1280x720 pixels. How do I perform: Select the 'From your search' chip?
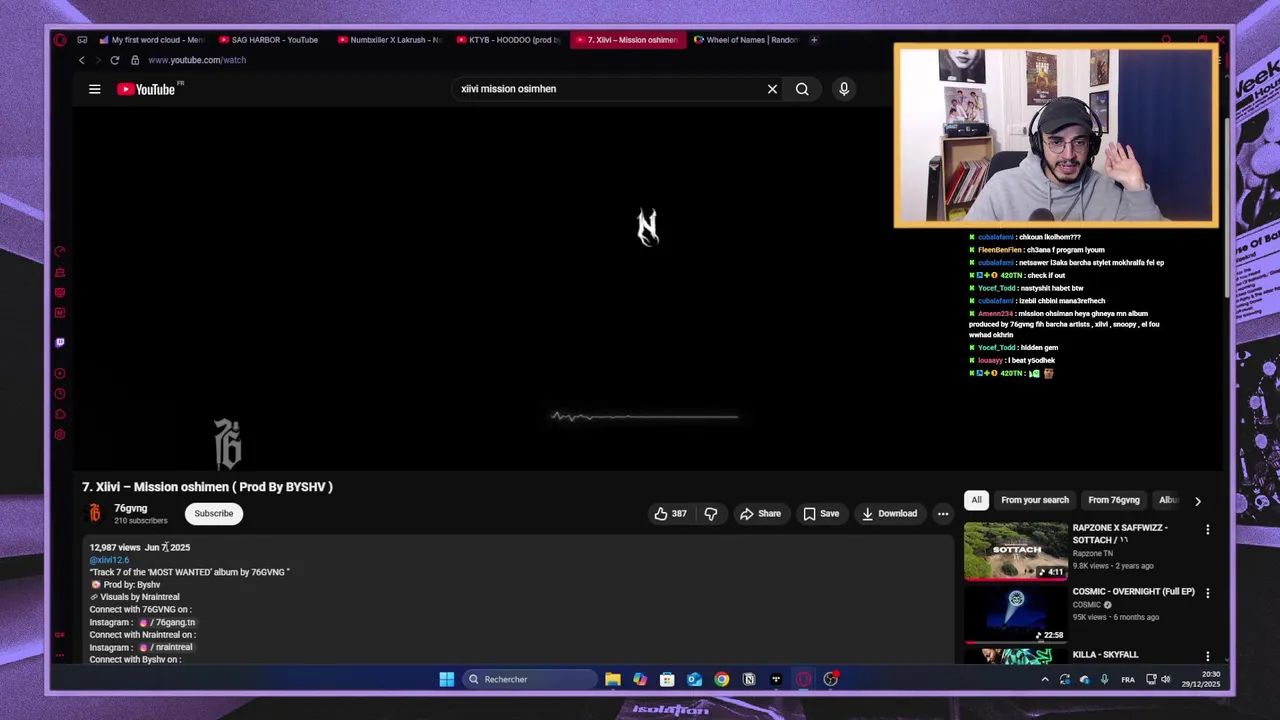pos(1035,500)
